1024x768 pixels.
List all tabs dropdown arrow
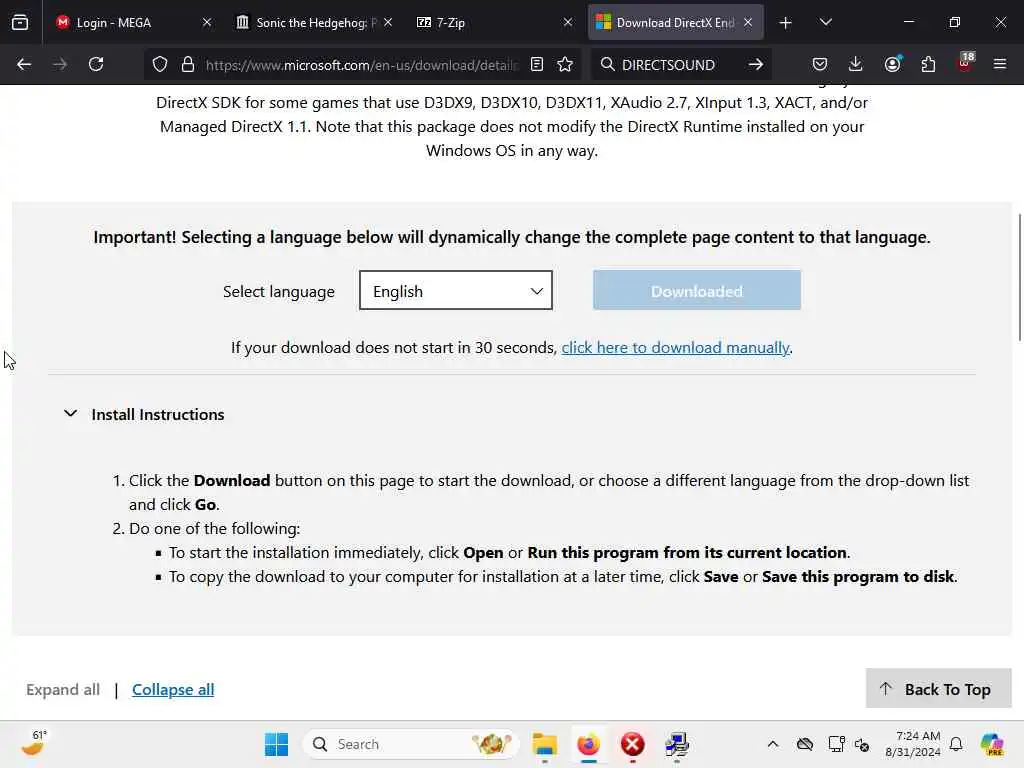click(825, 22)
